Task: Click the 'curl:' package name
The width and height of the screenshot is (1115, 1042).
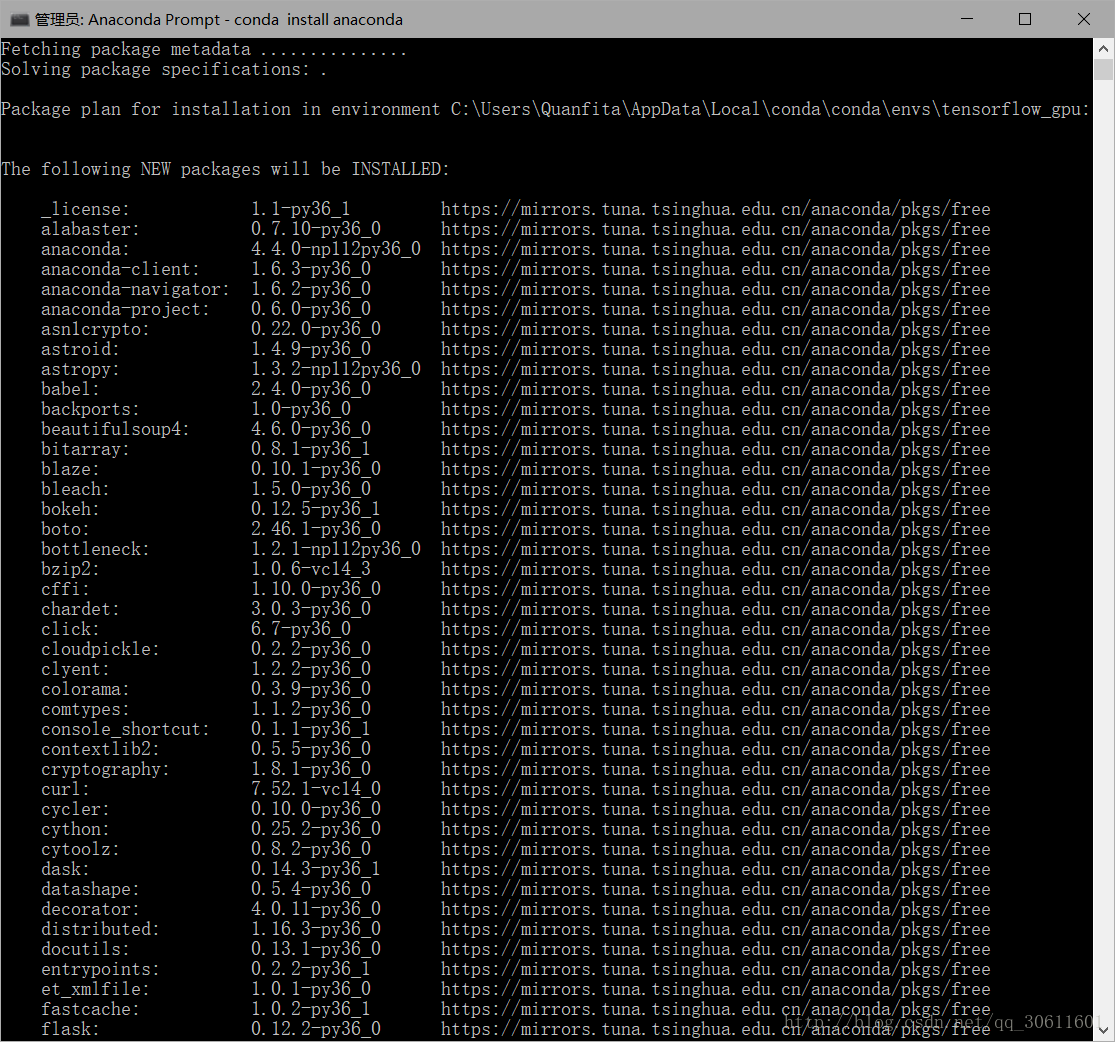Action: tap(65, 789)
